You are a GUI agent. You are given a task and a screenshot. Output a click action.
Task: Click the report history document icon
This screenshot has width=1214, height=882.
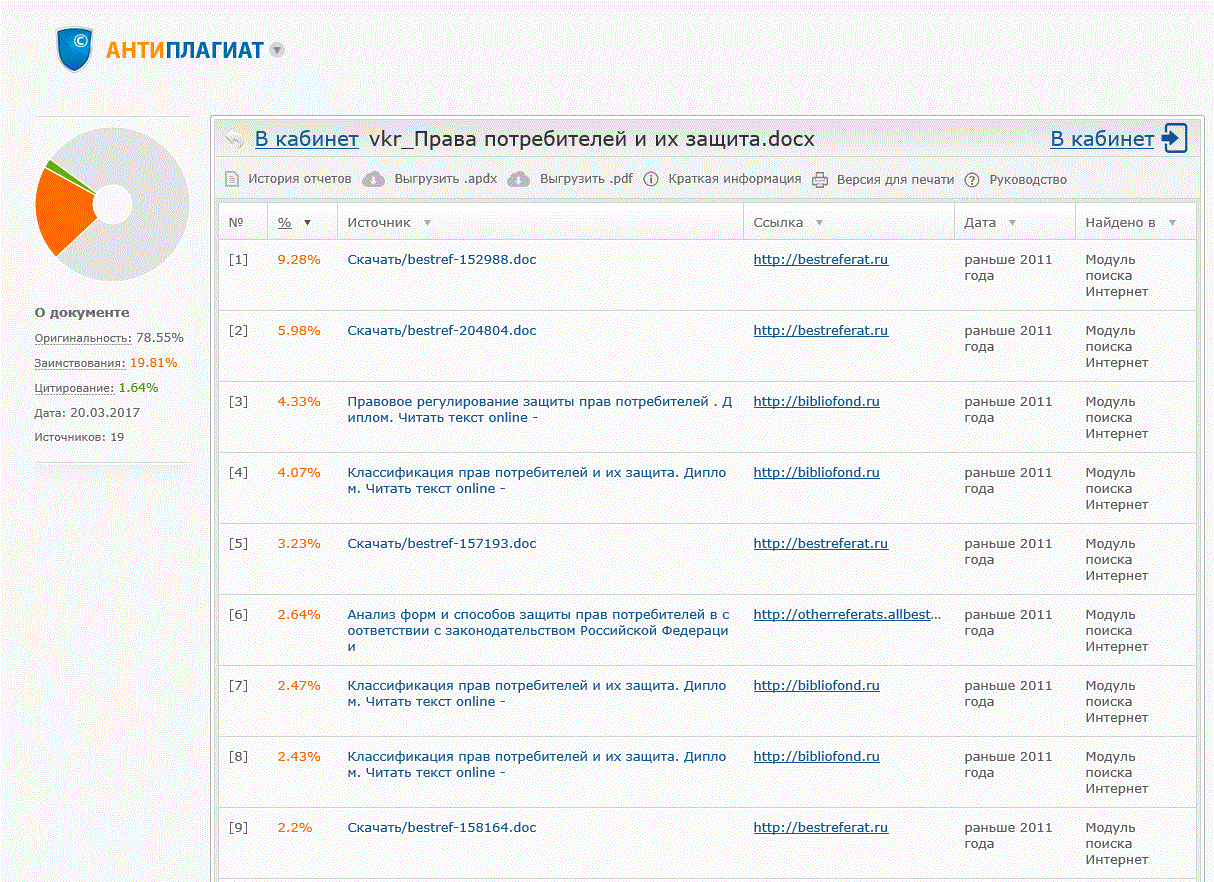click(232, 180)
